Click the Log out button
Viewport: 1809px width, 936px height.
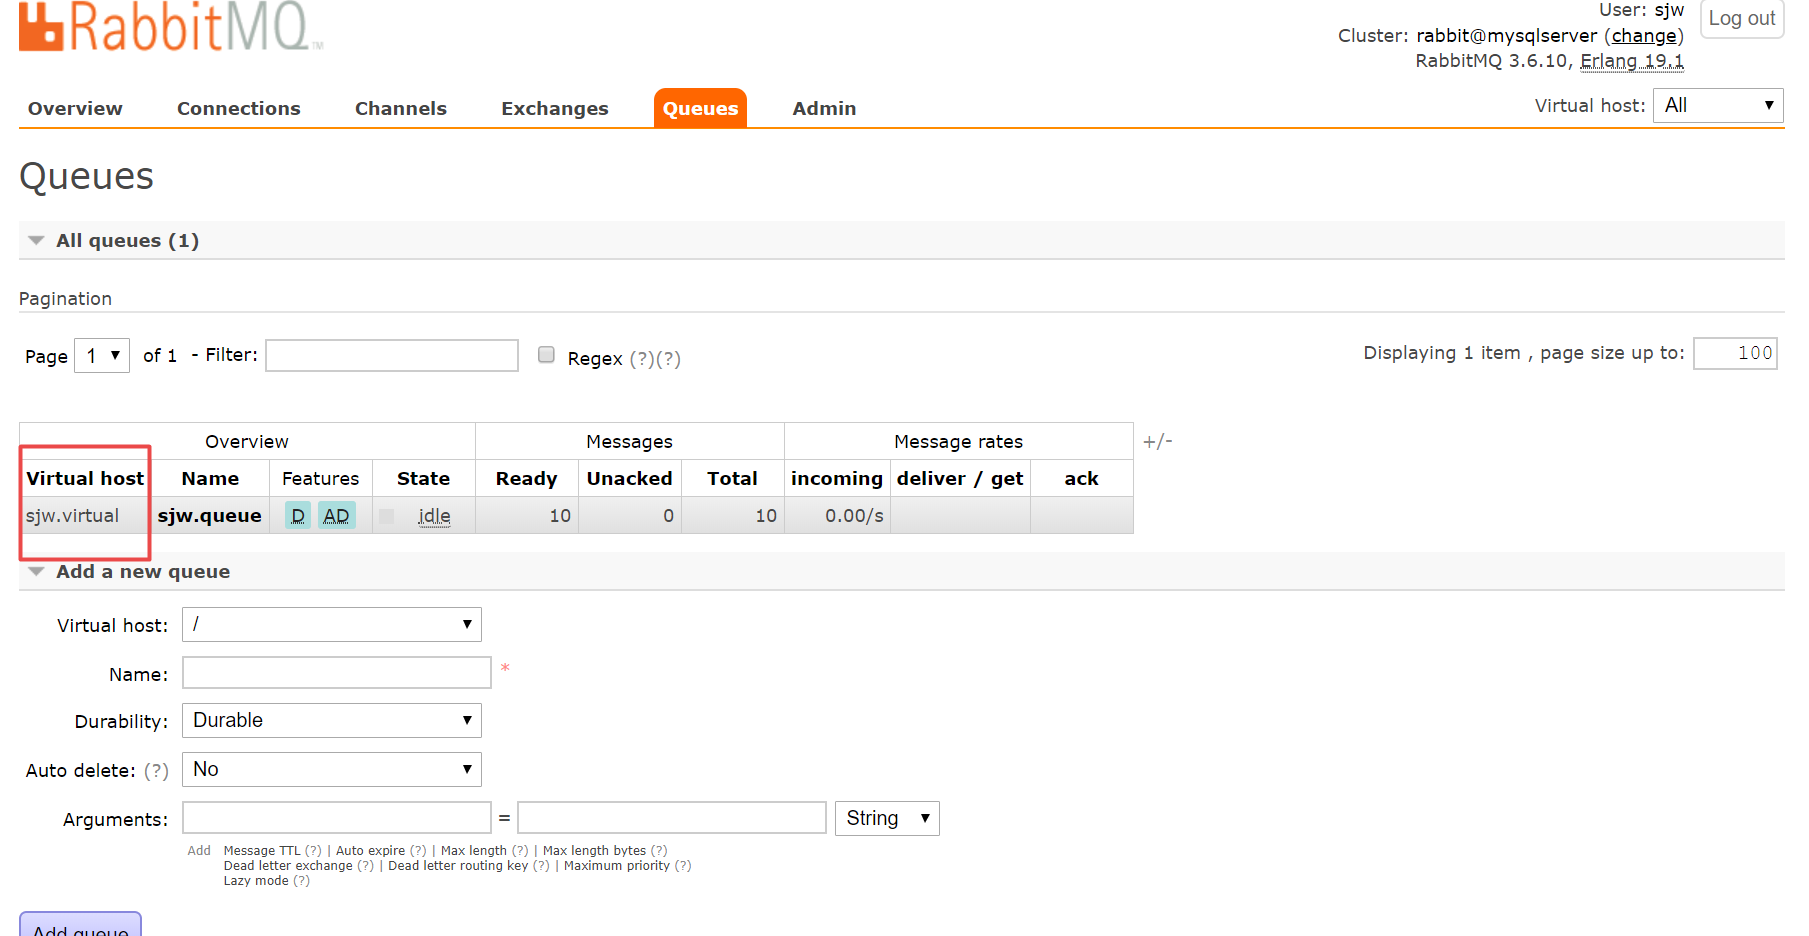(1742, 19)
